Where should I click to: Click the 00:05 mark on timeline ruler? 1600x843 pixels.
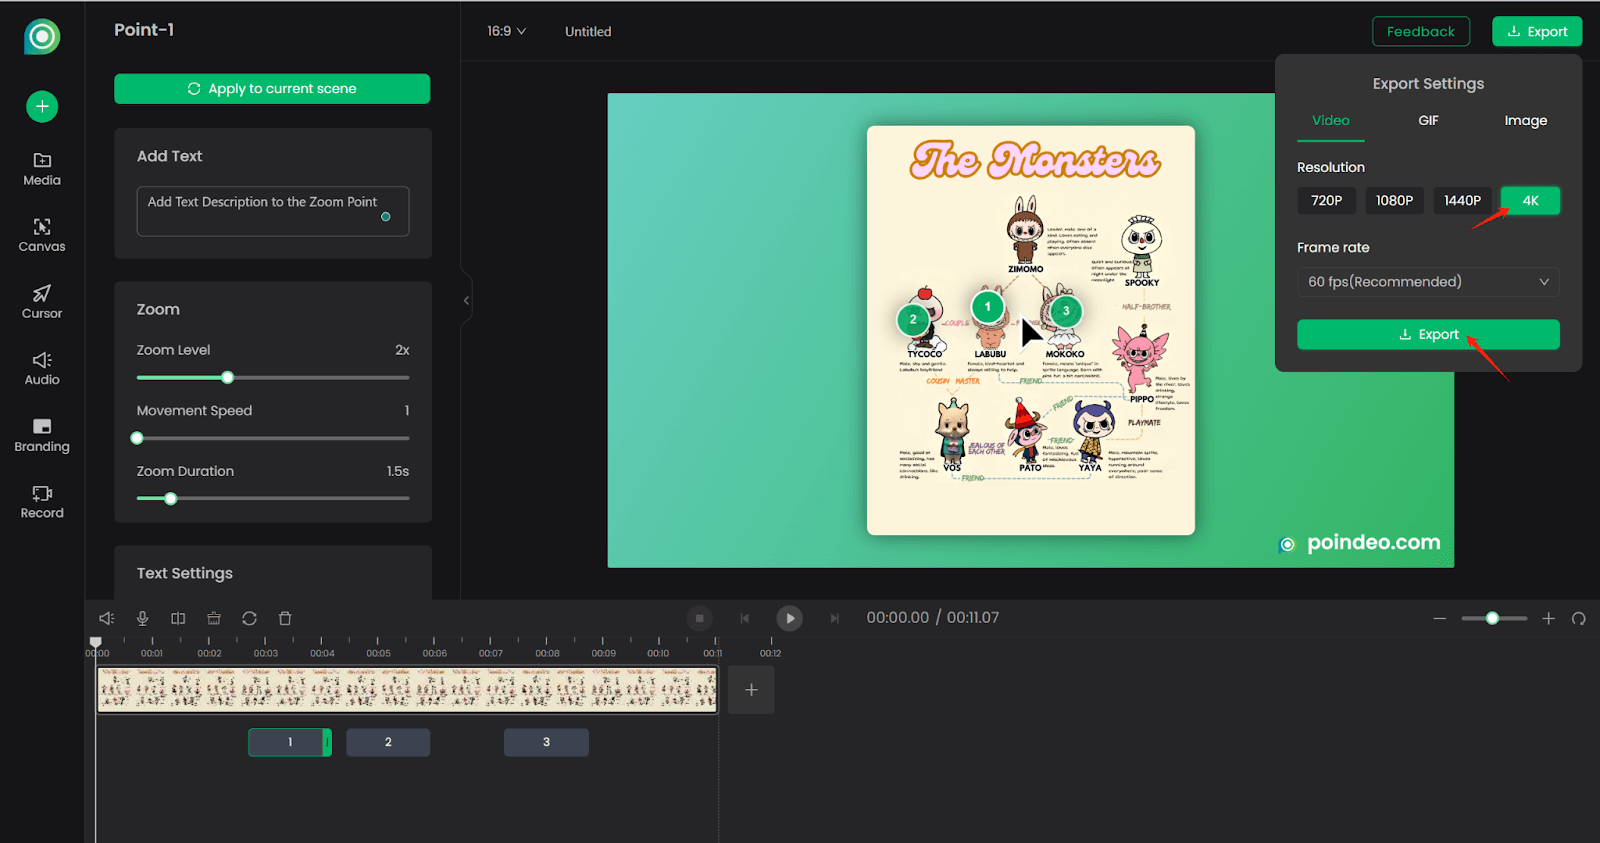click(378, 653)
